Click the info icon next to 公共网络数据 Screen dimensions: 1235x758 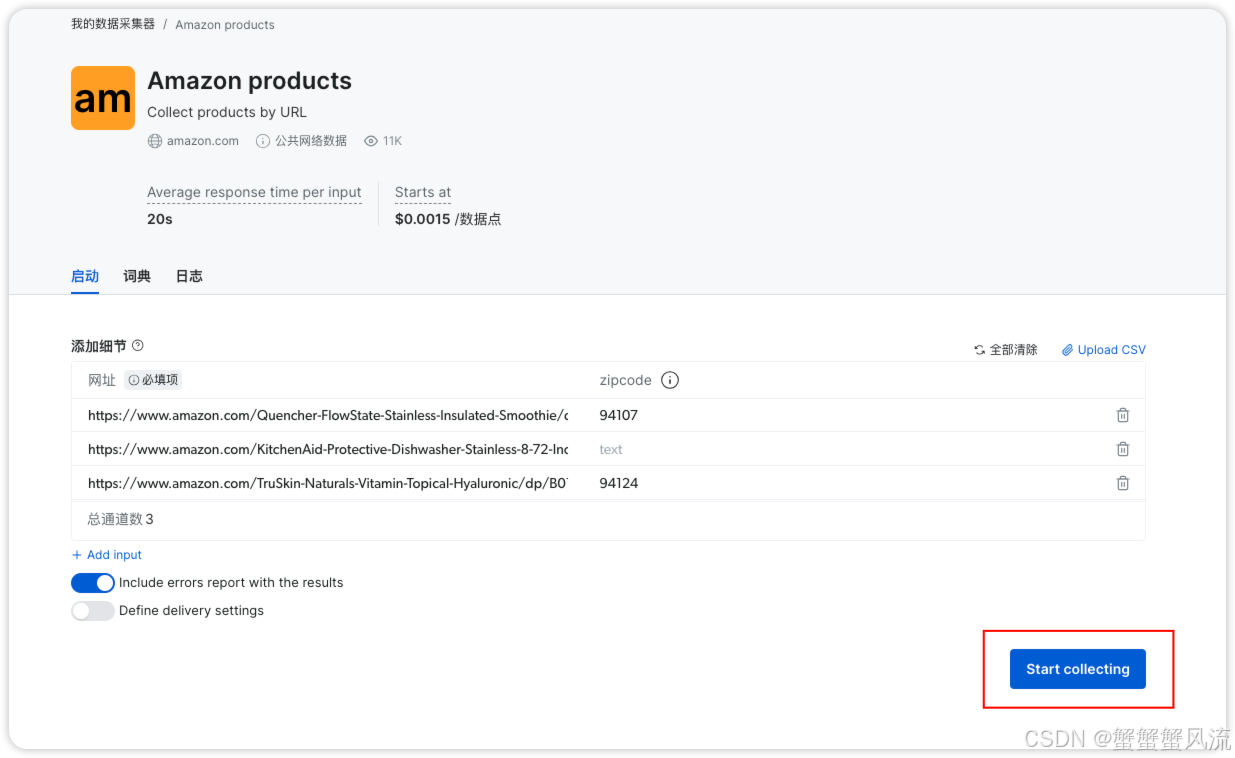click(263, 141)
